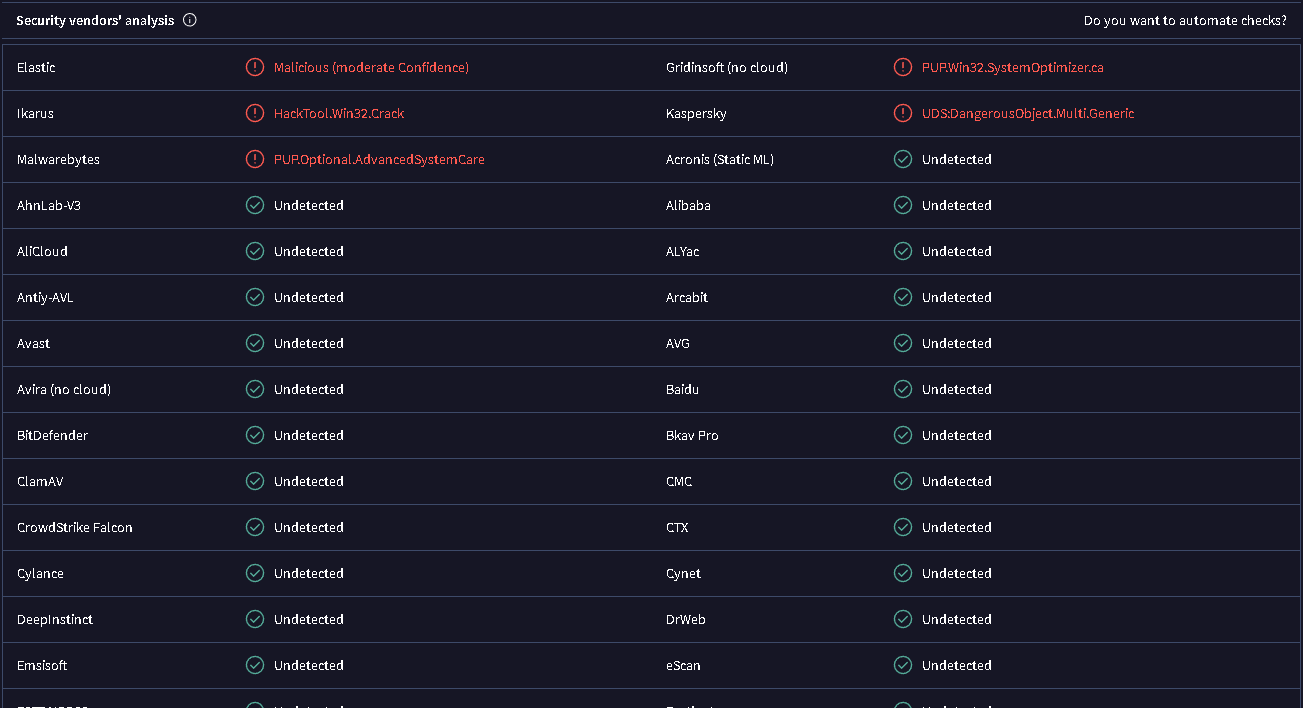
Task: Select 'PUP.Win32.SystemOptimizer.ca' detection text
Action: (x=1013, y=67)
